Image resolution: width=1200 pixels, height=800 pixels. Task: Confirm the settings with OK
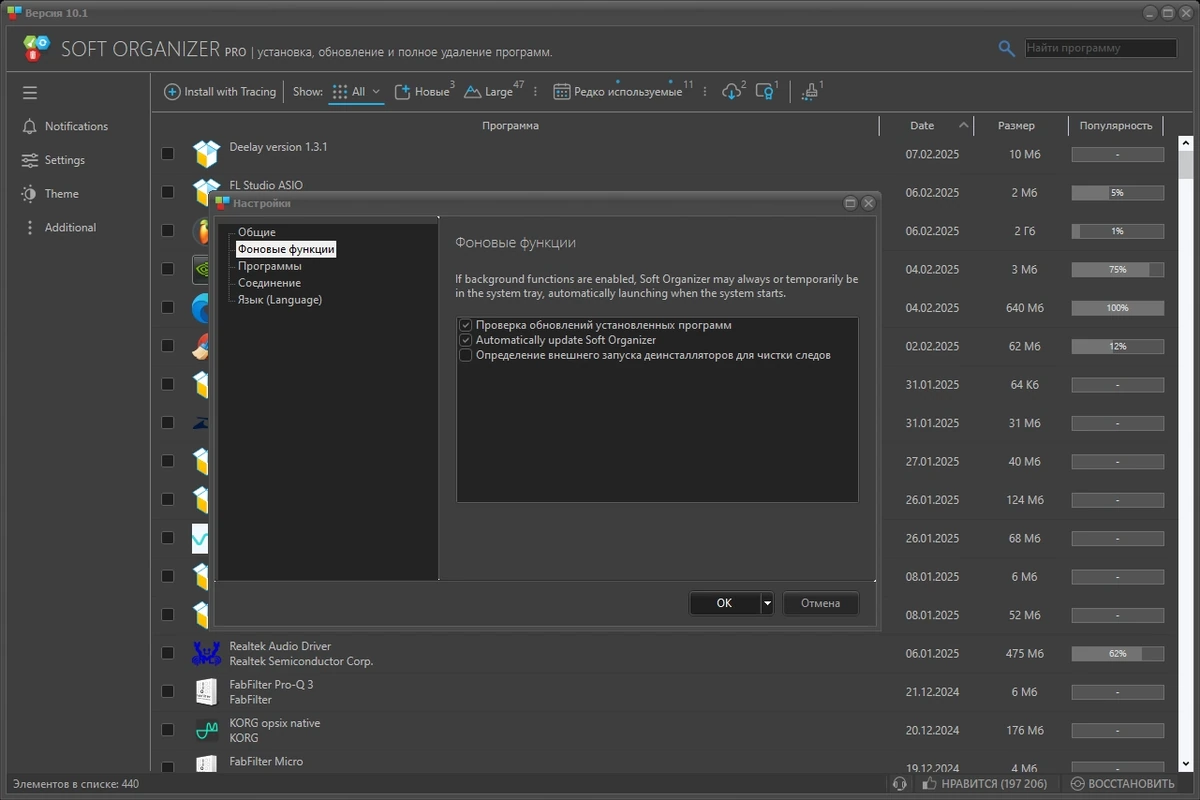[x=724, y=603]
